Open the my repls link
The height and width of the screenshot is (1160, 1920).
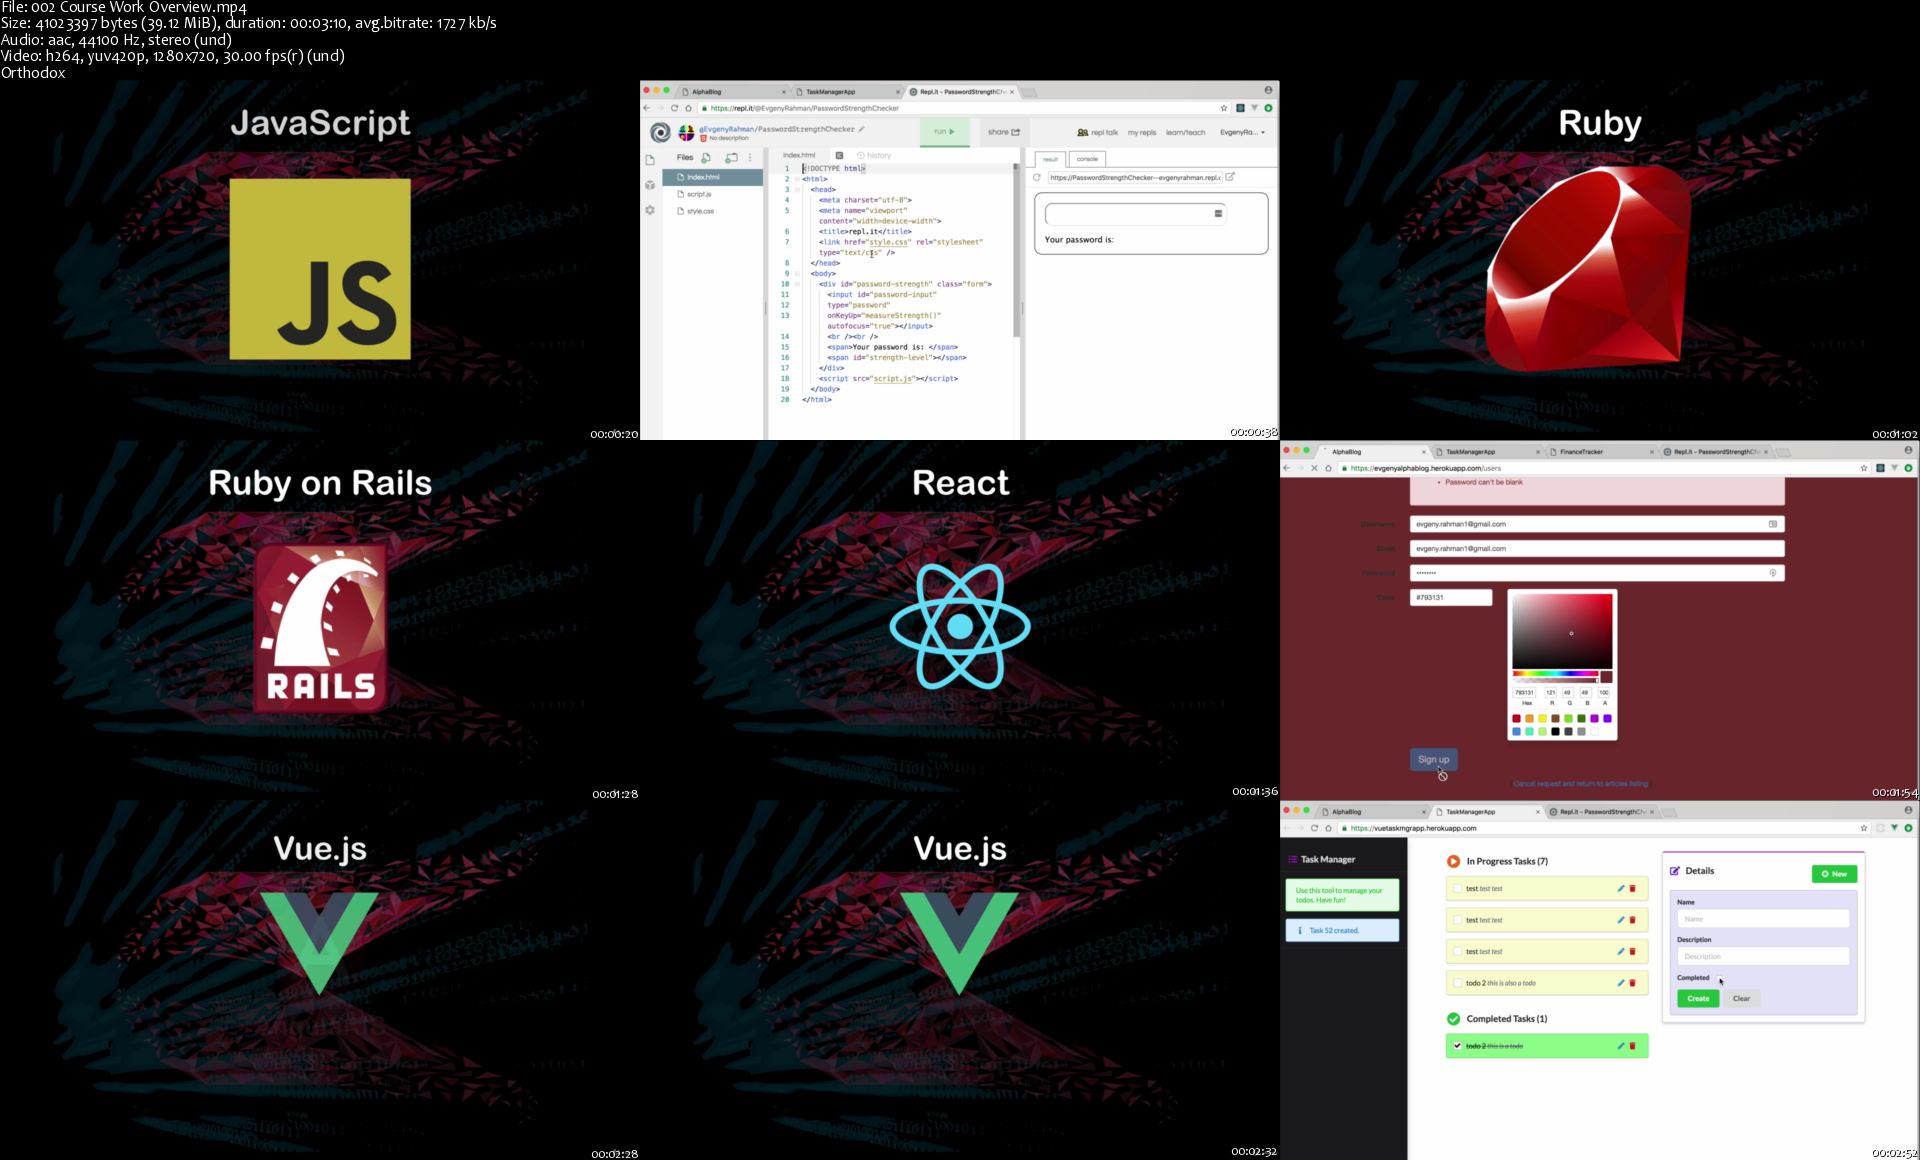tap(1142, 132)
